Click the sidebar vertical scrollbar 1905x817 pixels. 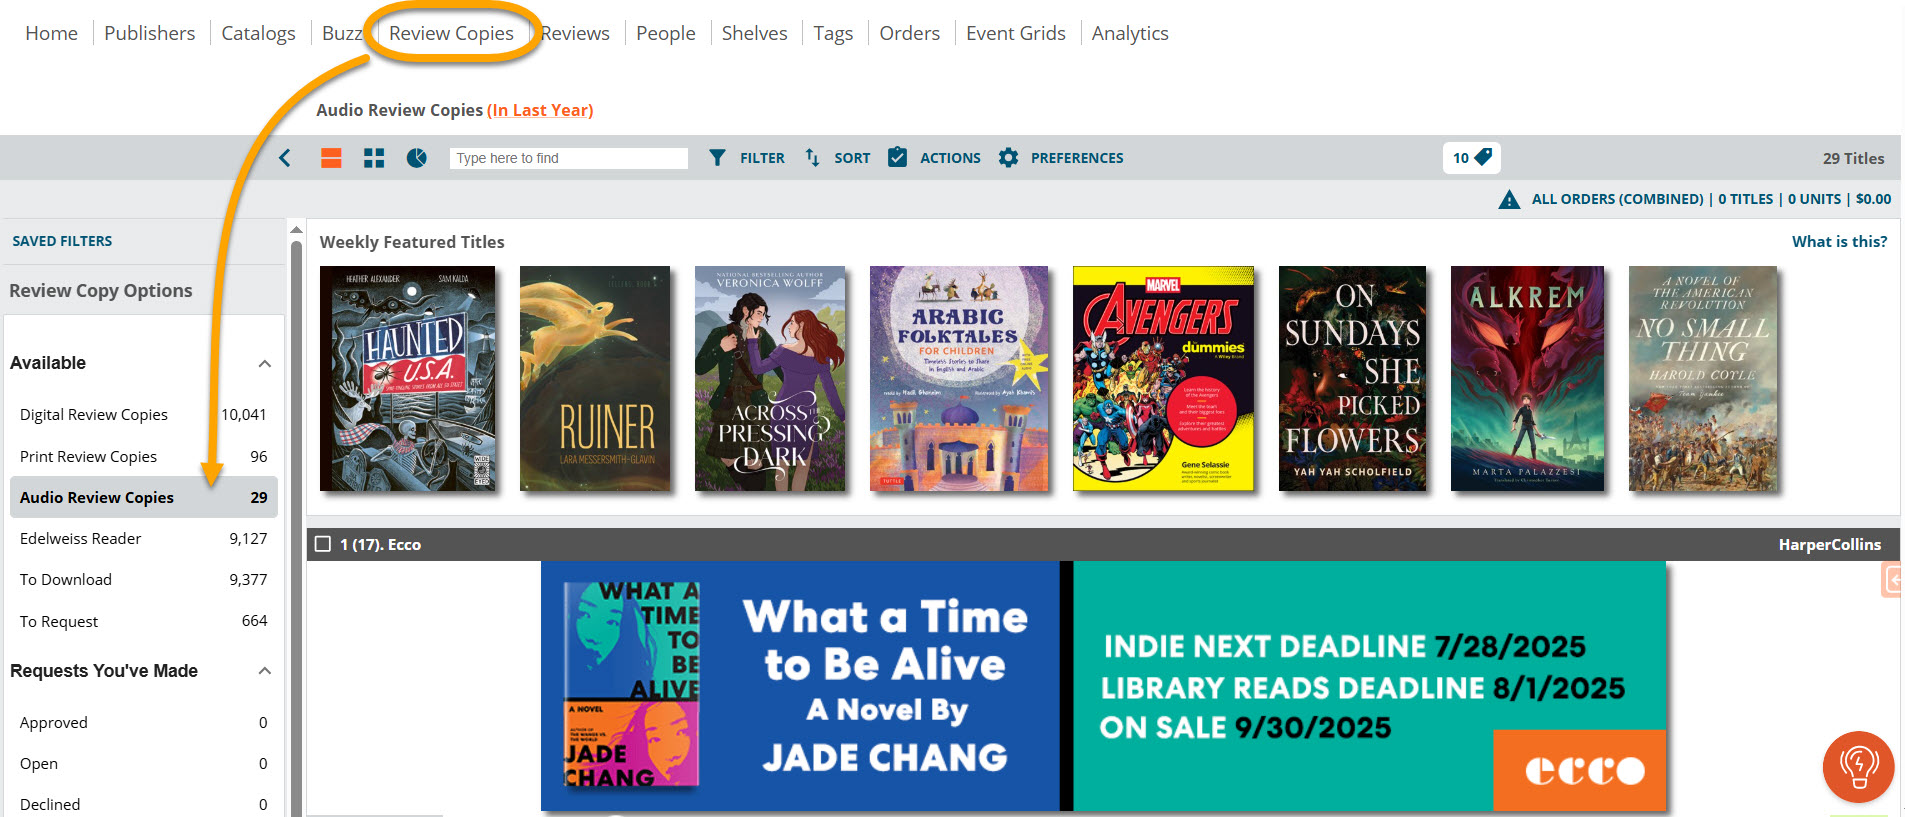(x=296, y=500)
